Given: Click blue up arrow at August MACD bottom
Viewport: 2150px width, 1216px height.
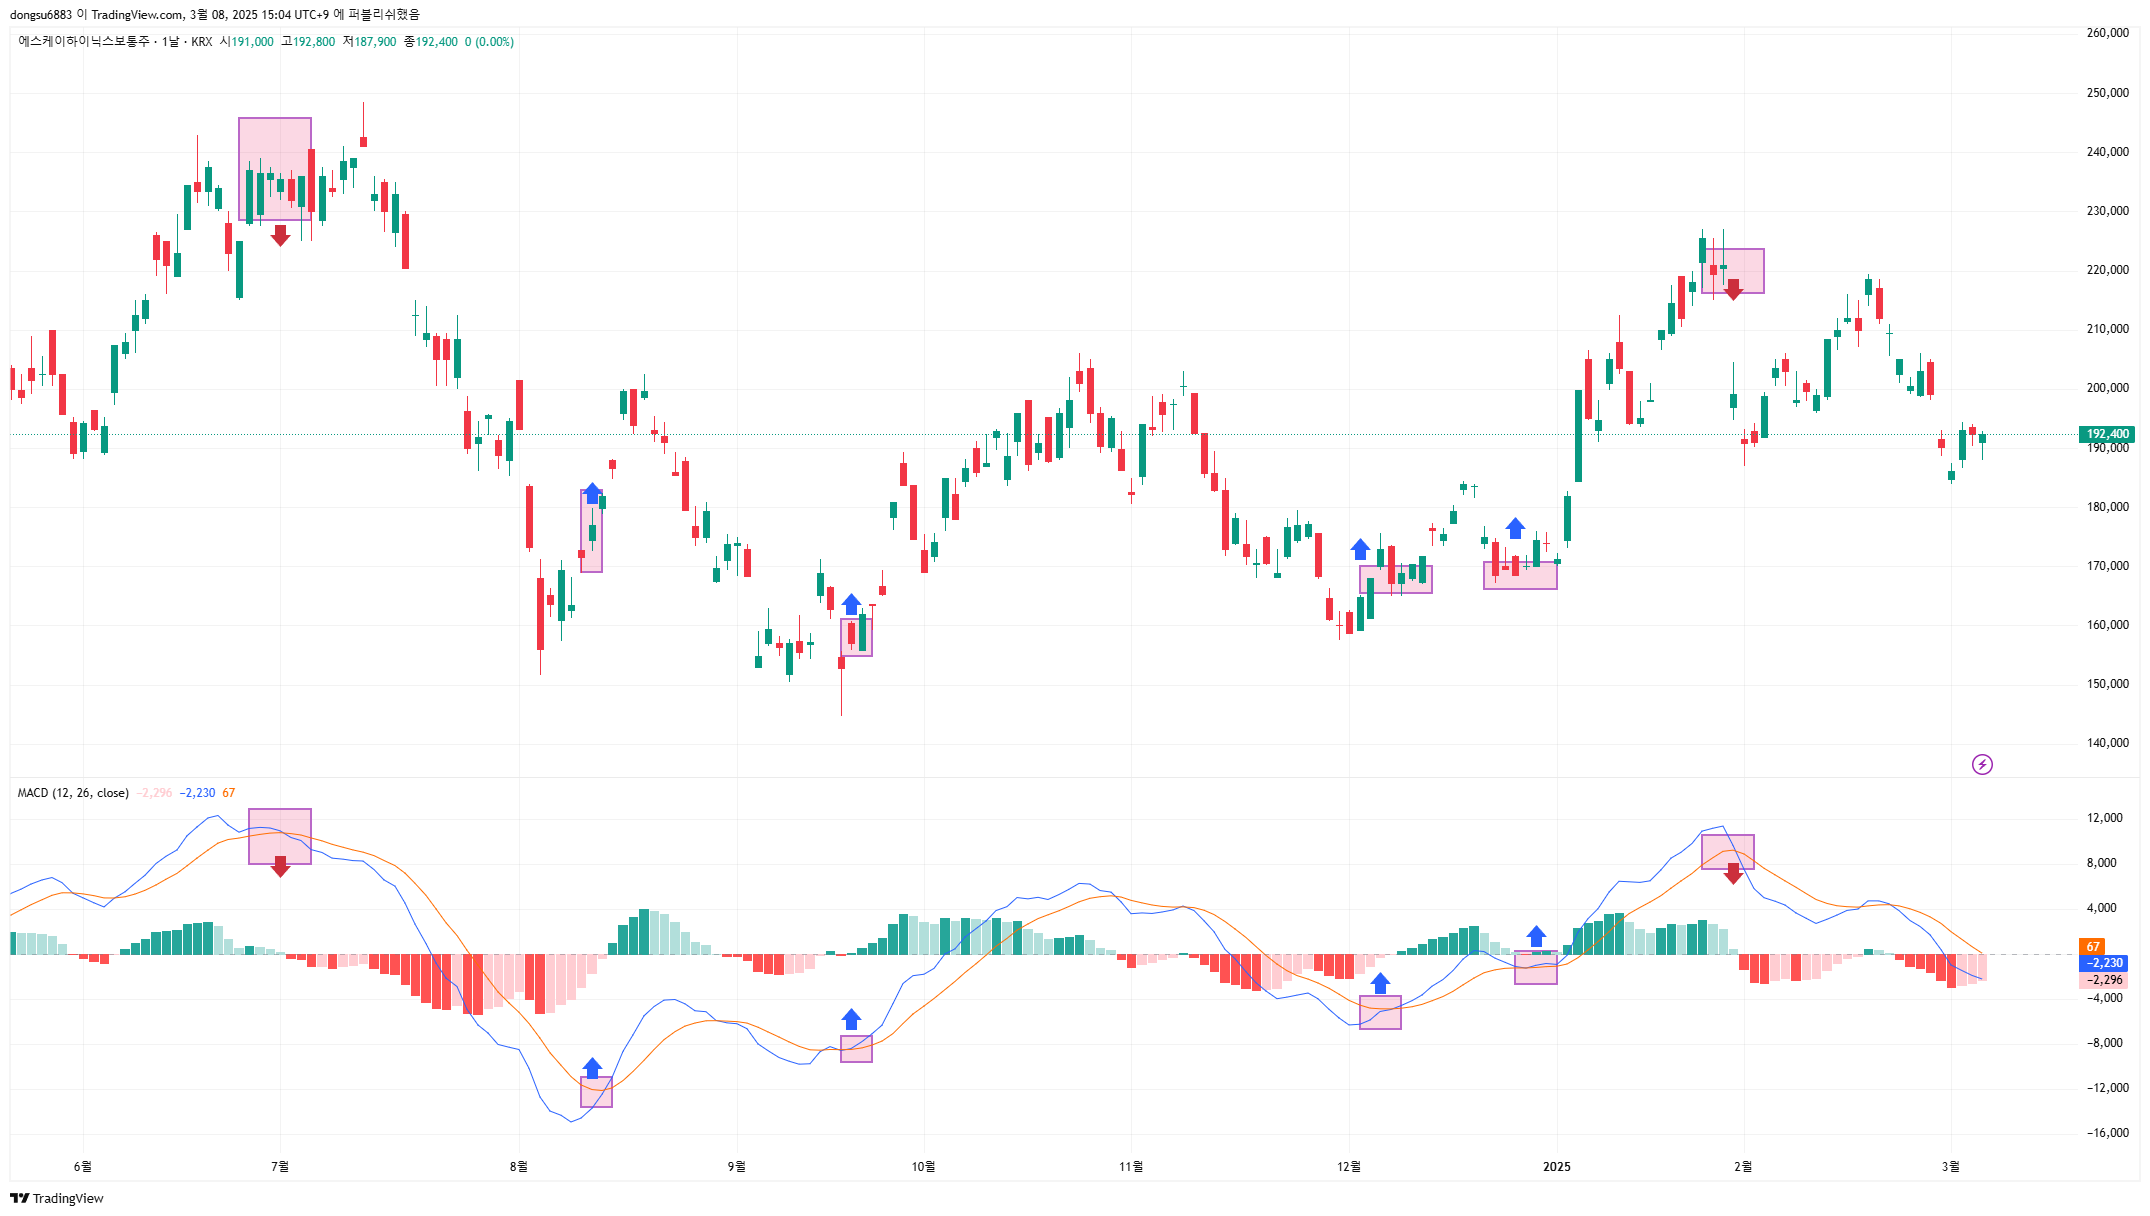Looking at the screenshot, I should pos(592,1068).
